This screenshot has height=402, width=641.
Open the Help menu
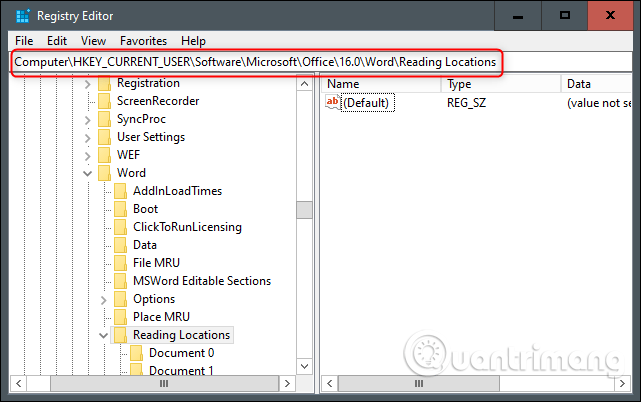click(193, 41)
